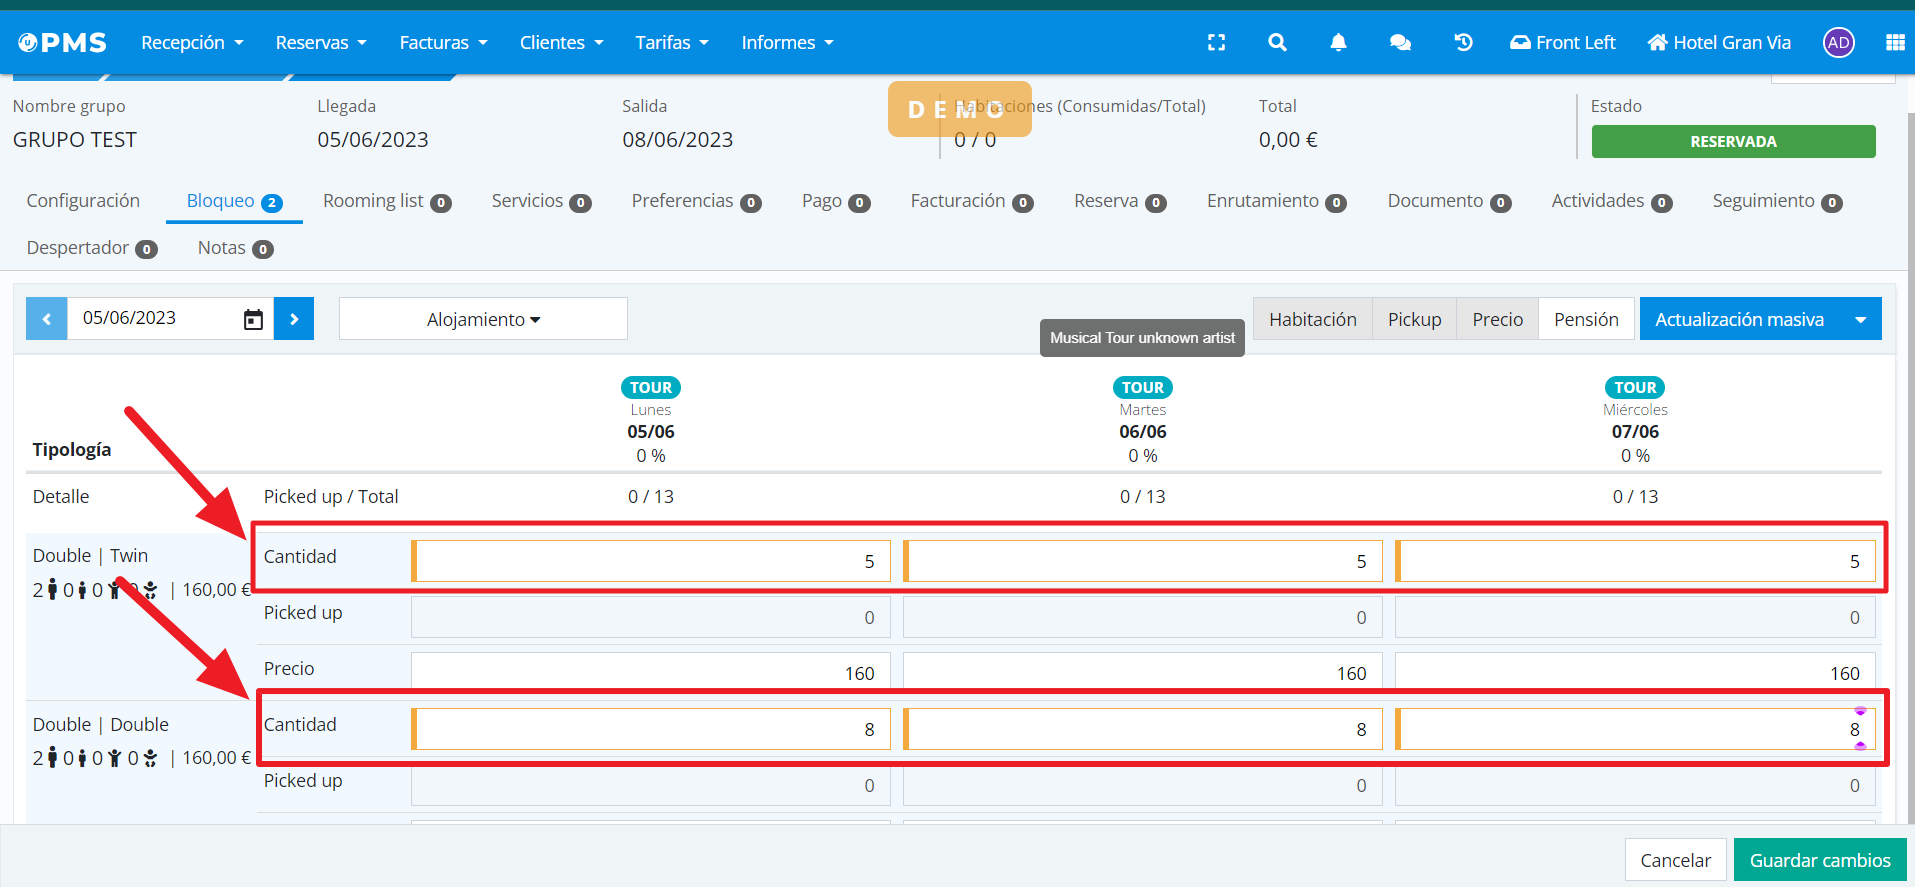The image size is (1915, 887).
Task: Edit Double Twin Cantidad field for 05/06
Action: 650,561
